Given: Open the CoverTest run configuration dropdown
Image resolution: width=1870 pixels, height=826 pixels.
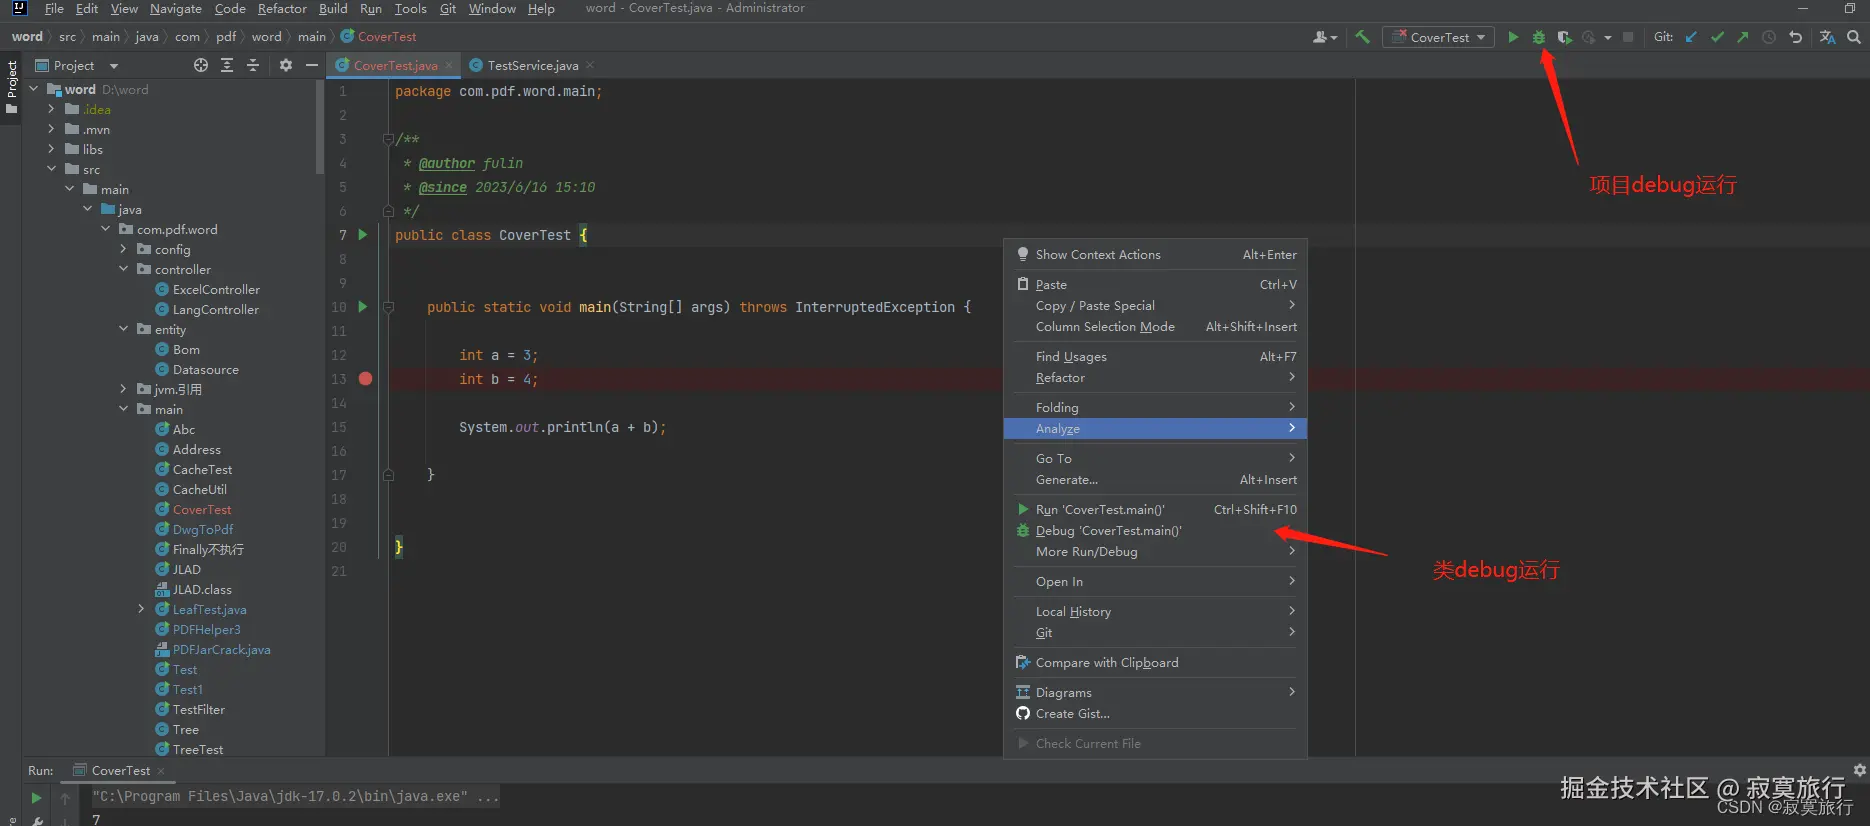Looking at the screenshot, I should [1440, 37].
